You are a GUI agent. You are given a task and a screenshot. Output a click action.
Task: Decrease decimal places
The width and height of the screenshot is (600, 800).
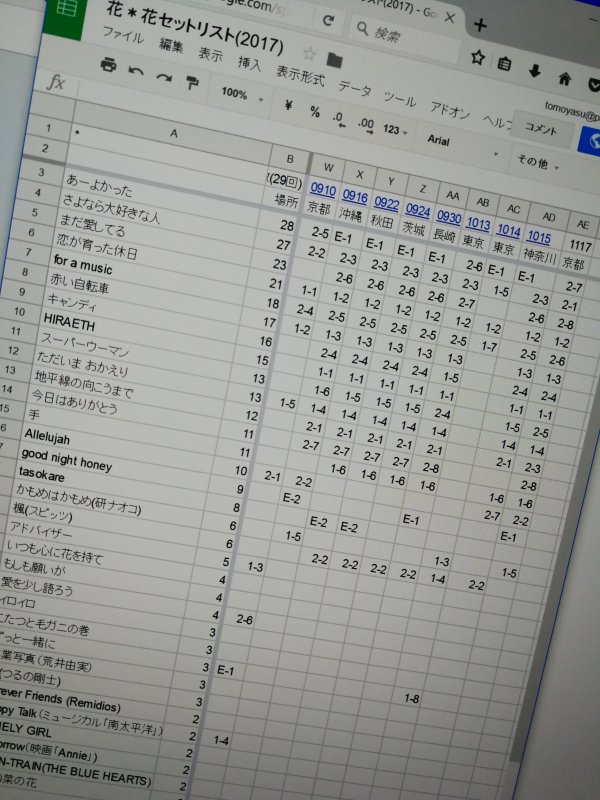click(x=339, y=119)
